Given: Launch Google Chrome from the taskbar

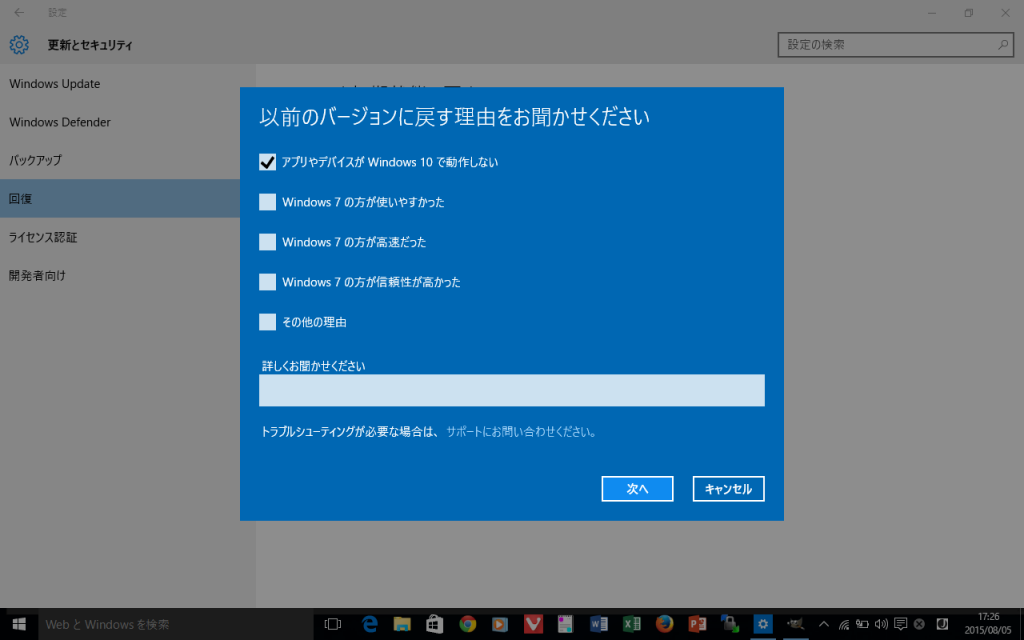Looking at the screenshot, I should pos(468,624).
